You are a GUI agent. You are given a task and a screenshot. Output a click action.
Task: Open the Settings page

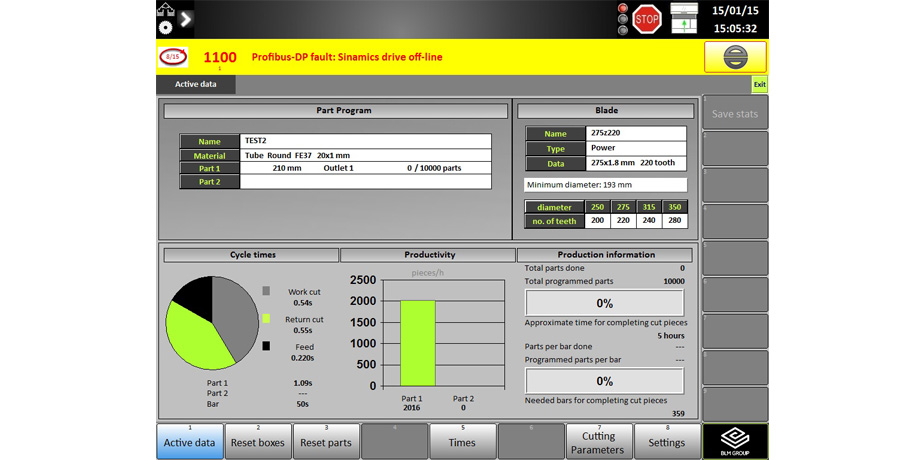coord(666,442)
